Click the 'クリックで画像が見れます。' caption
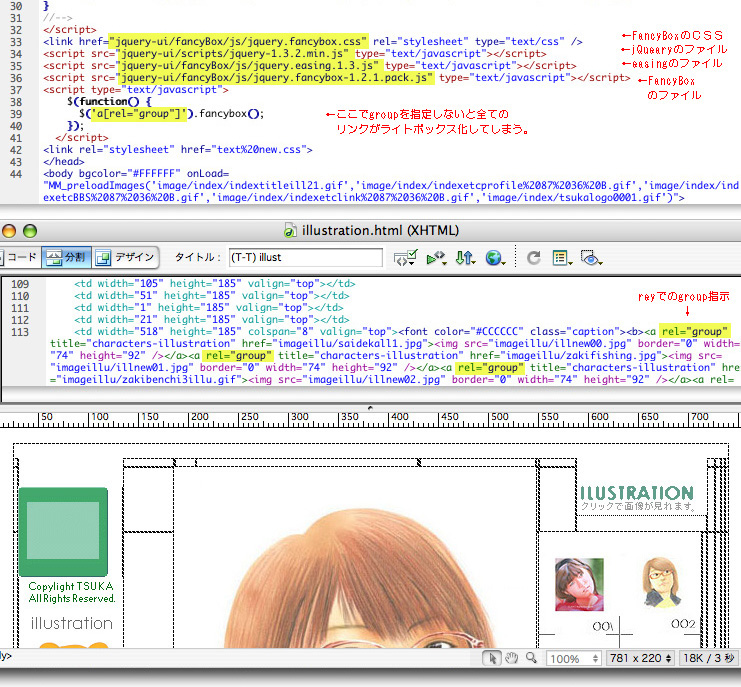Image resolution: width=741 pixels, height=687 pixels. 638,507
